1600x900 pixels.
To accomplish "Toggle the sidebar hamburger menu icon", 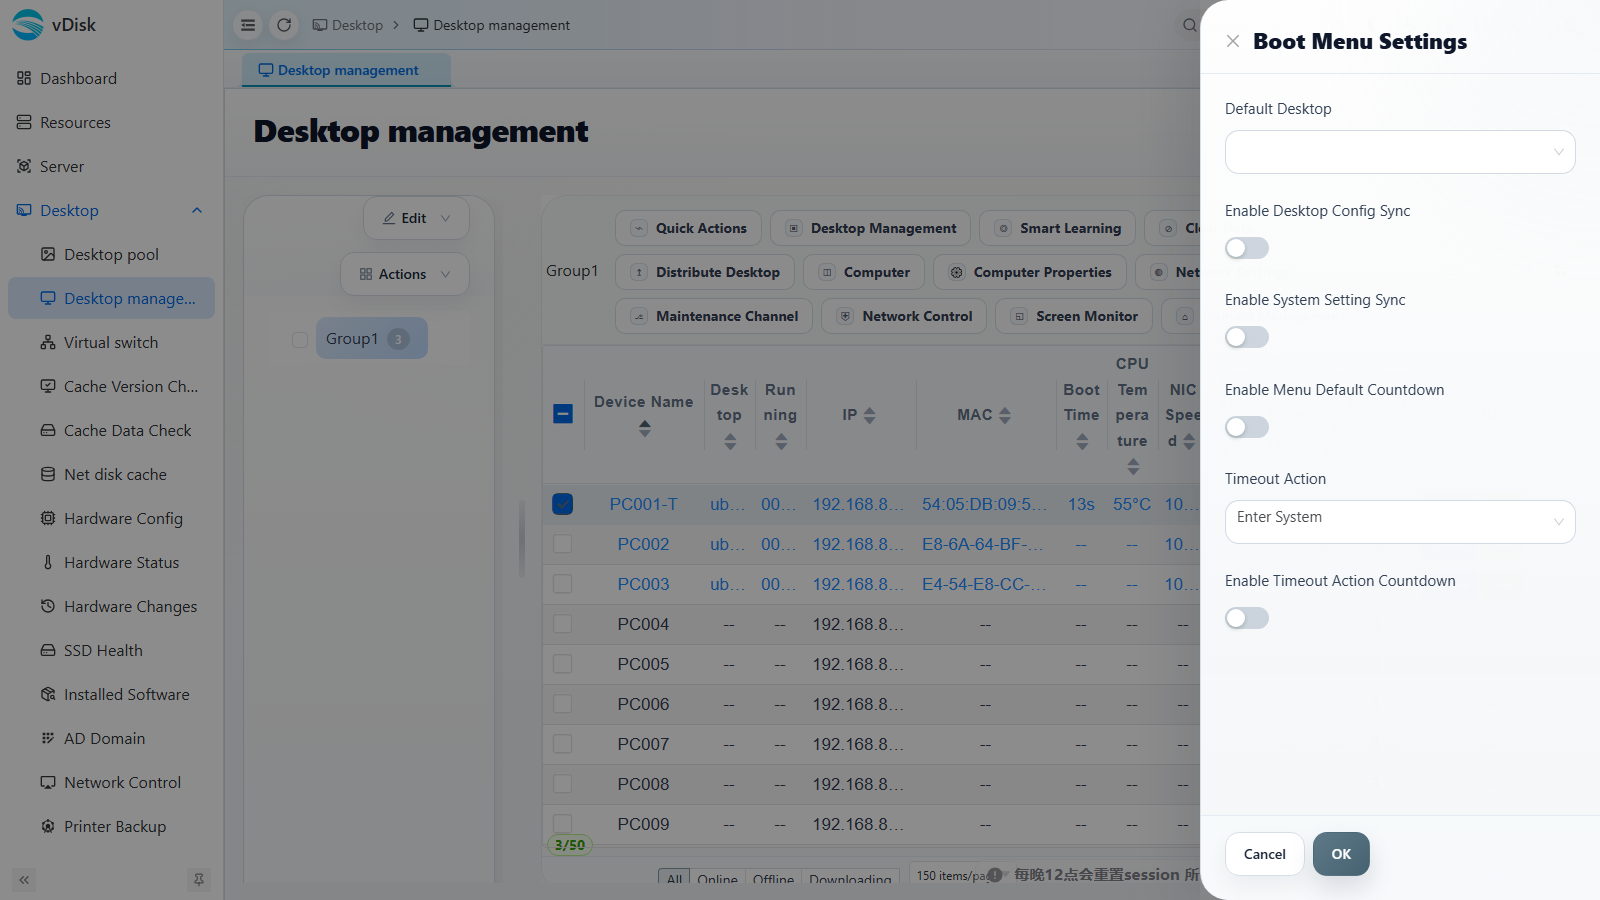I will click(x=248, y=25).
